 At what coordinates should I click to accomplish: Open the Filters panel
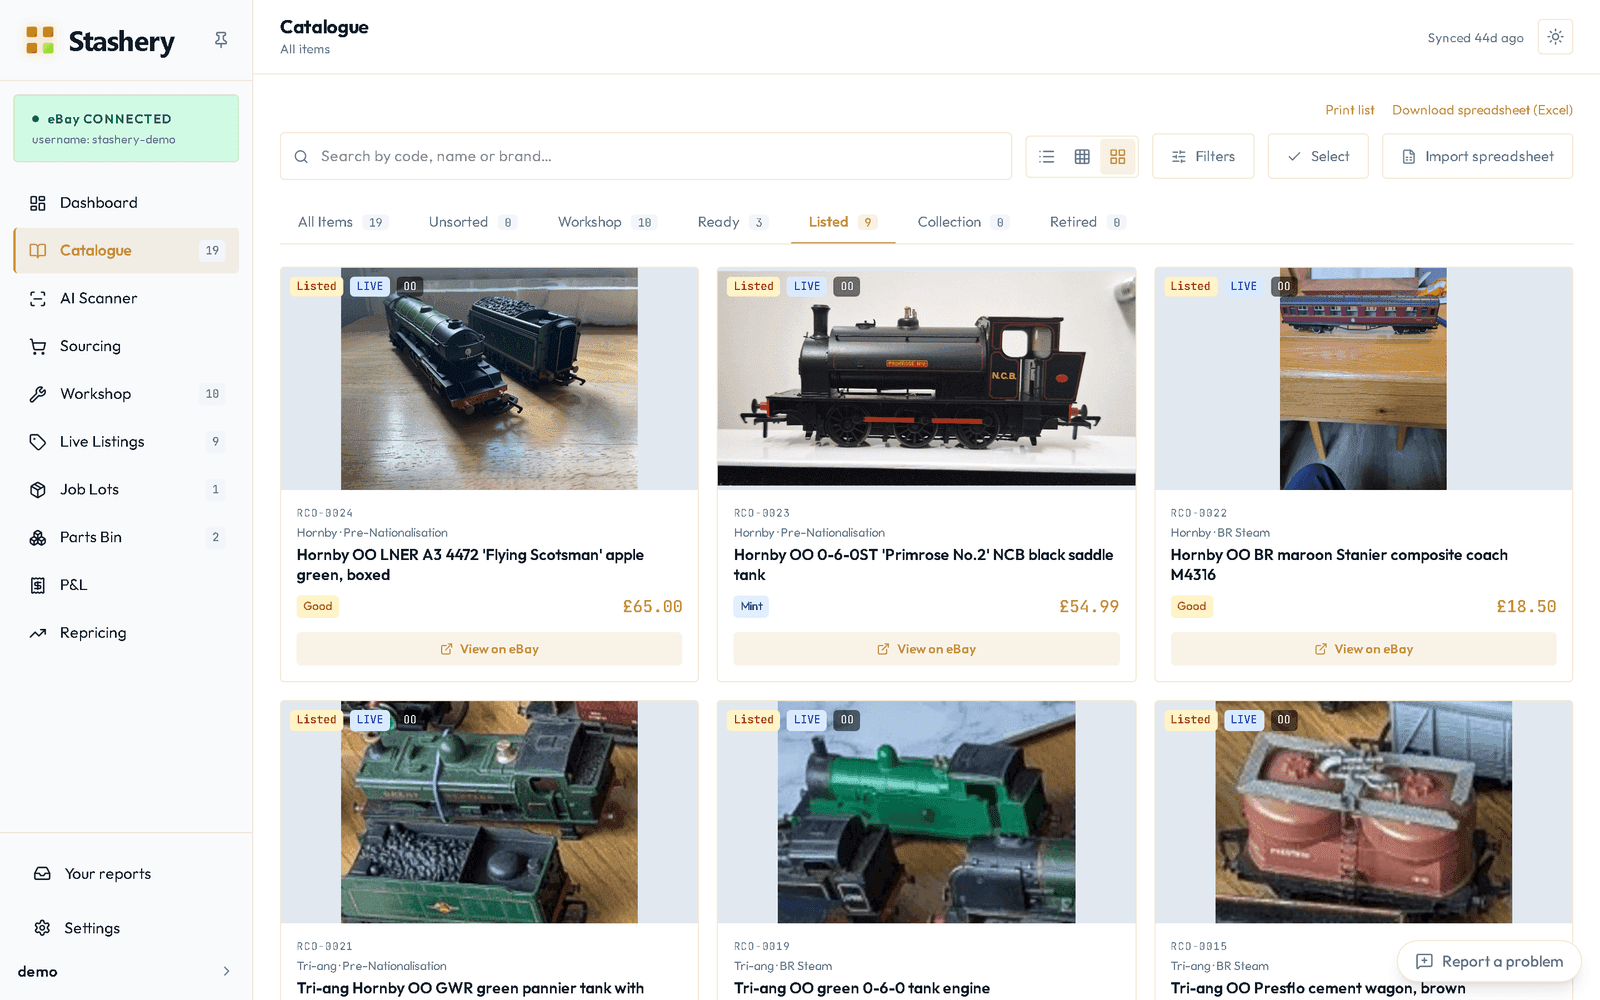[x=1203, y=157]
